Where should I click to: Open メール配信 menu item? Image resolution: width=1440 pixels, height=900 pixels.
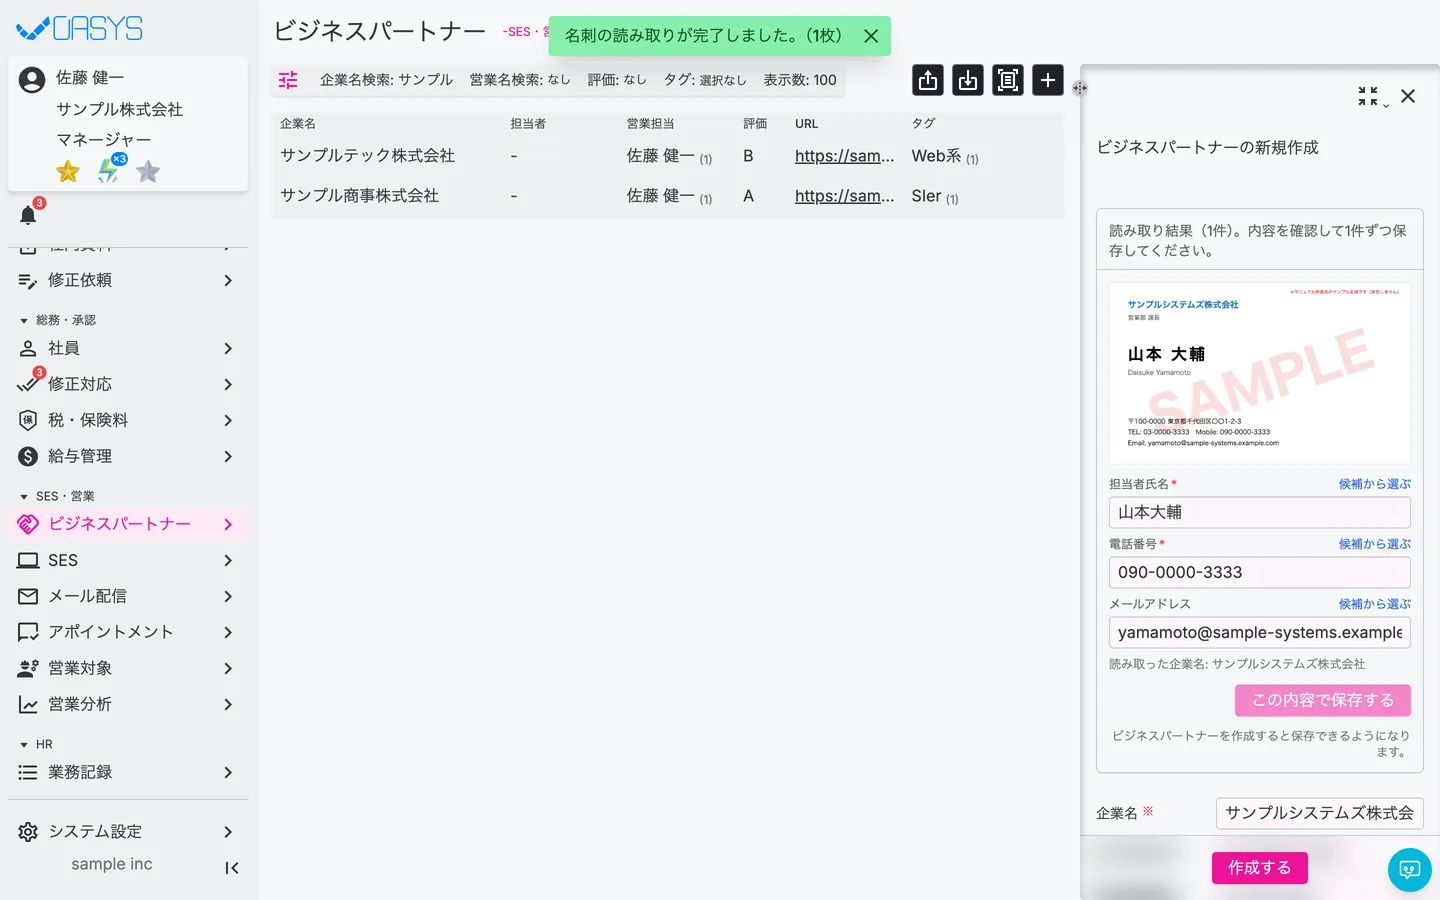(x=128, y=596)
